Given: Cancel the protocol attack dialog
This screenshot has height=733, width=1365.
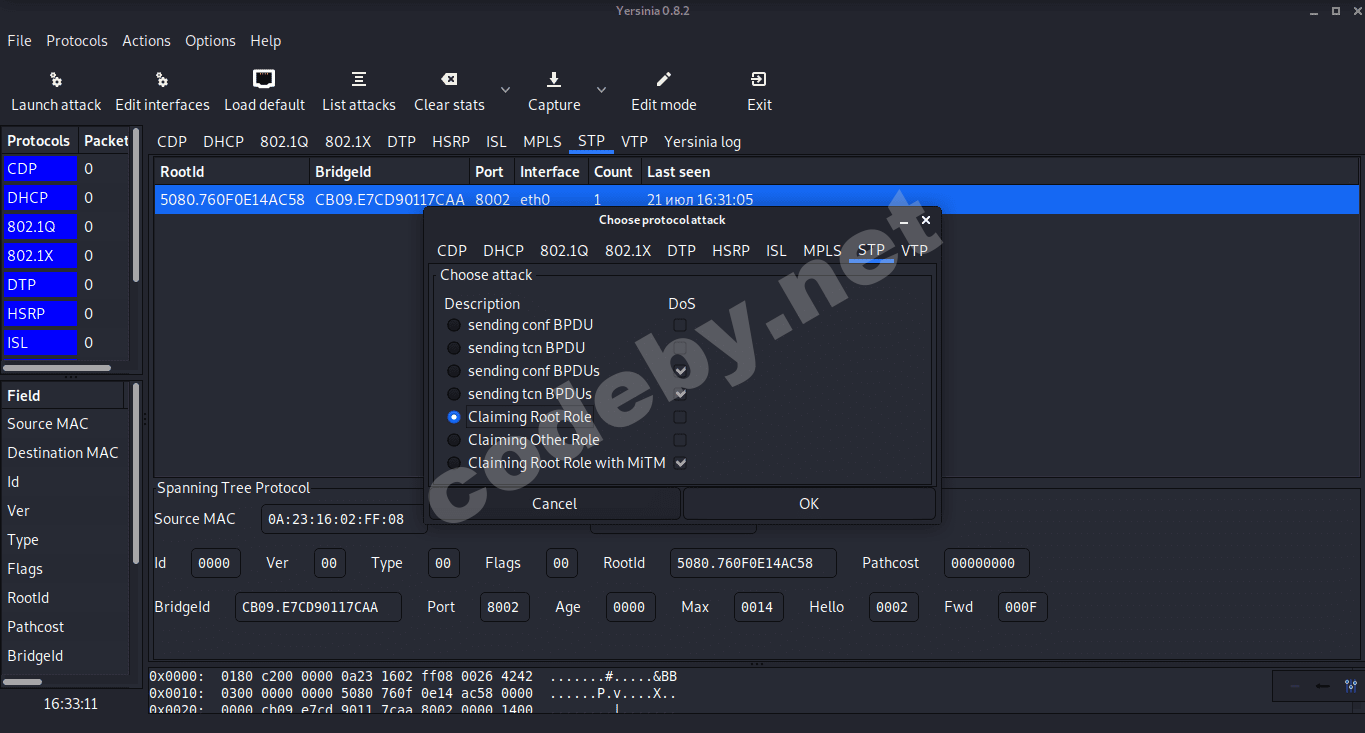Looking at the screenshot, I should pyautogui.click(x=555, y=504).
